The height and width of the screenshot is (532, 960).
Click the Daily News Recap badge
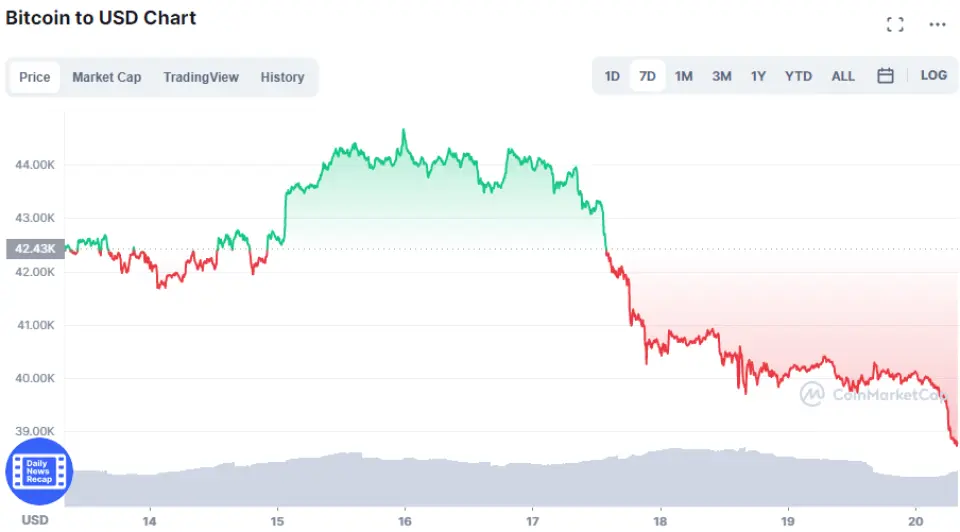[39, 471]
